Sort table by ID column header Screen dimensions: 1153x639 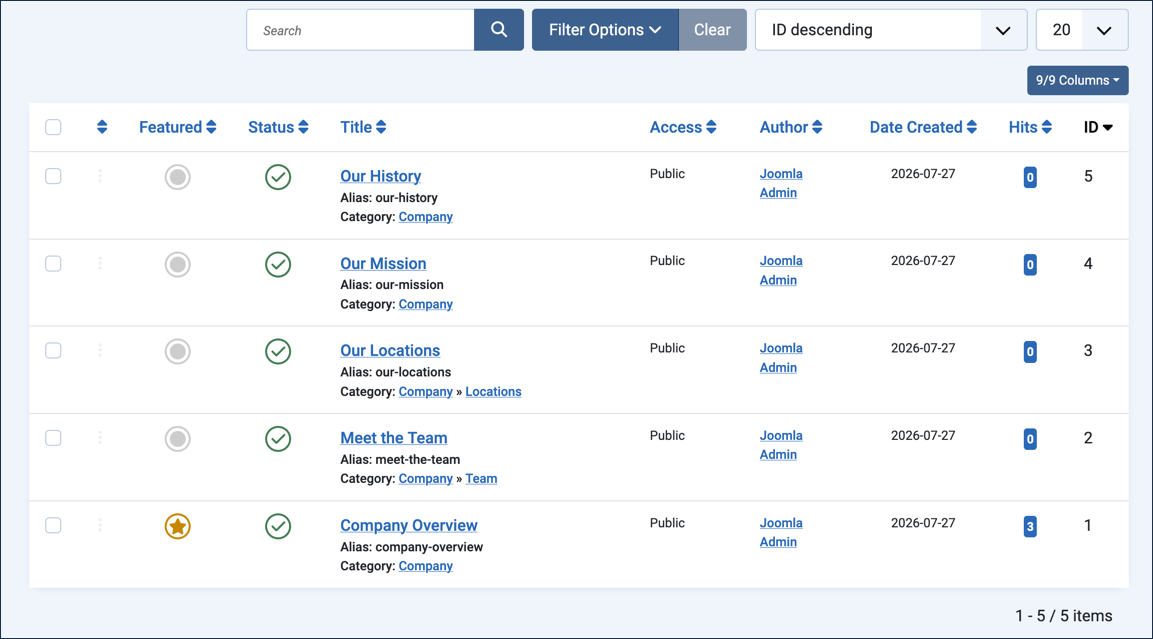tap(1098, 127)
